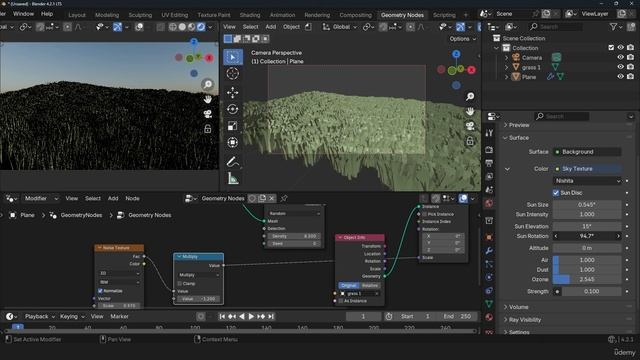Hide the grass 1 object in viewport
Viewport: 640px width, 360px height.
click(x=620, y=67)
